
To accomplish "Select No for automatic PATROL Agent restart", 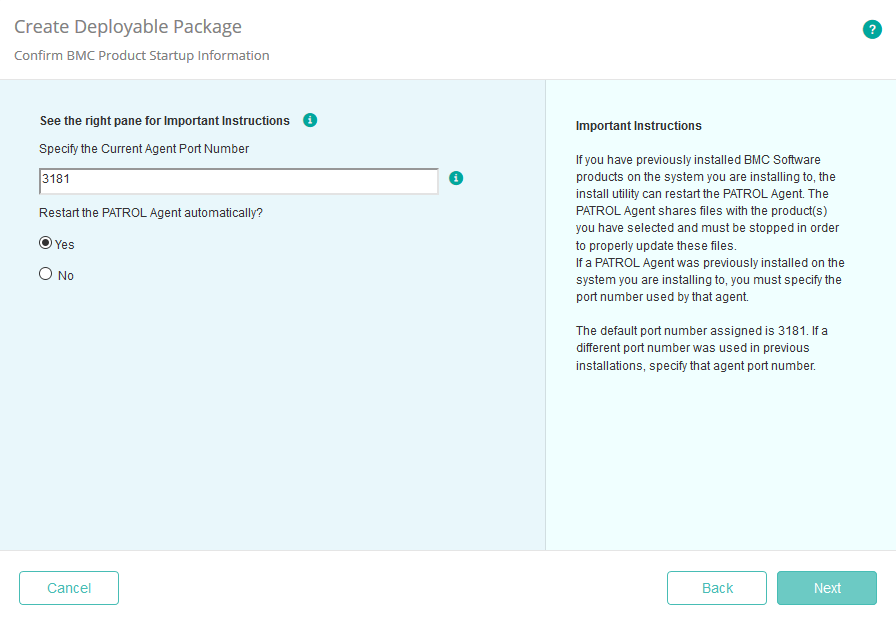I will point(45,273).
